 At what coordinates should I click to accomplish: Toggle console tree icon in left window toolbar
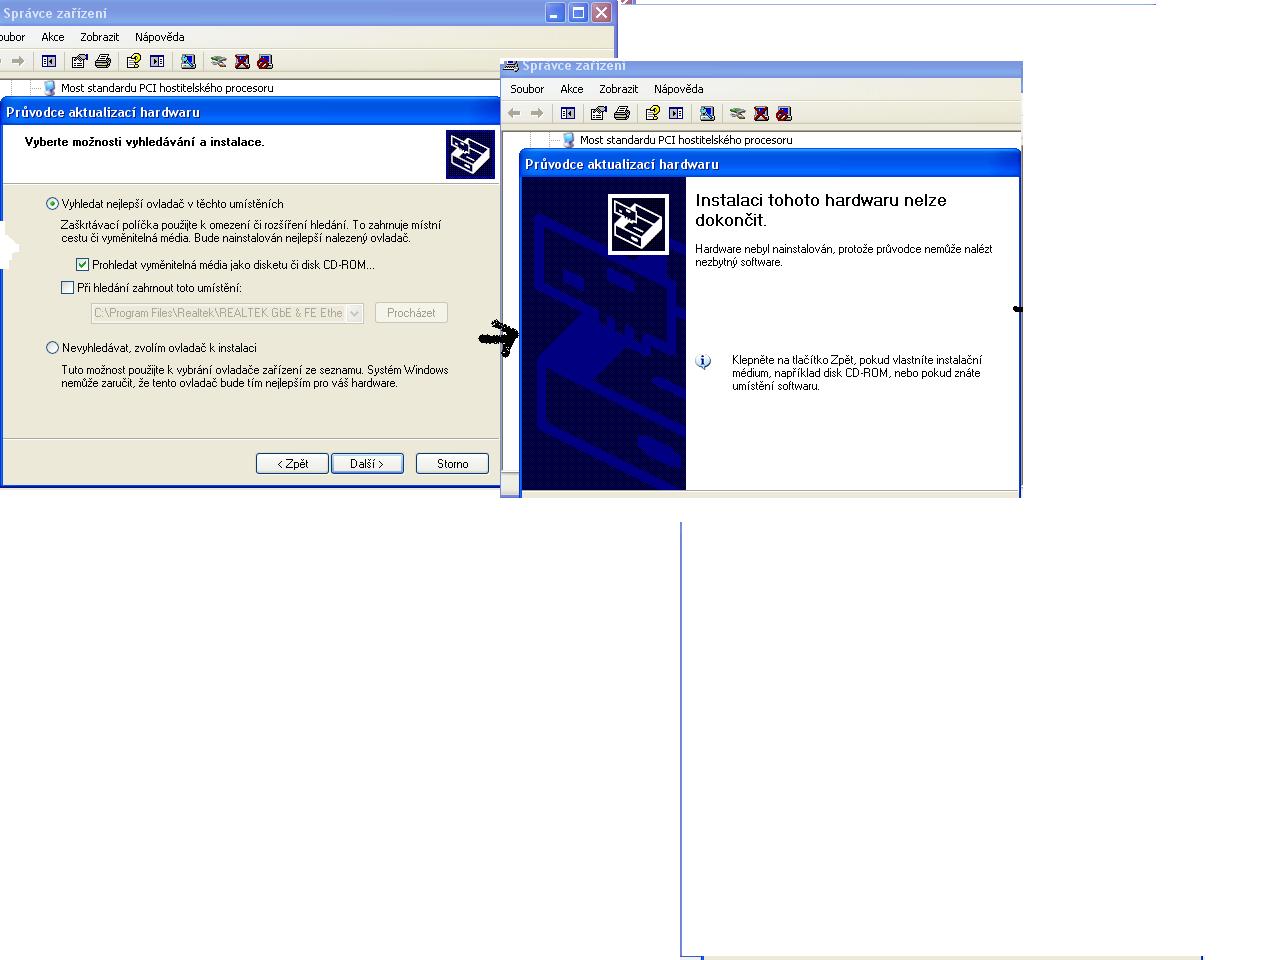pos(49,61)
